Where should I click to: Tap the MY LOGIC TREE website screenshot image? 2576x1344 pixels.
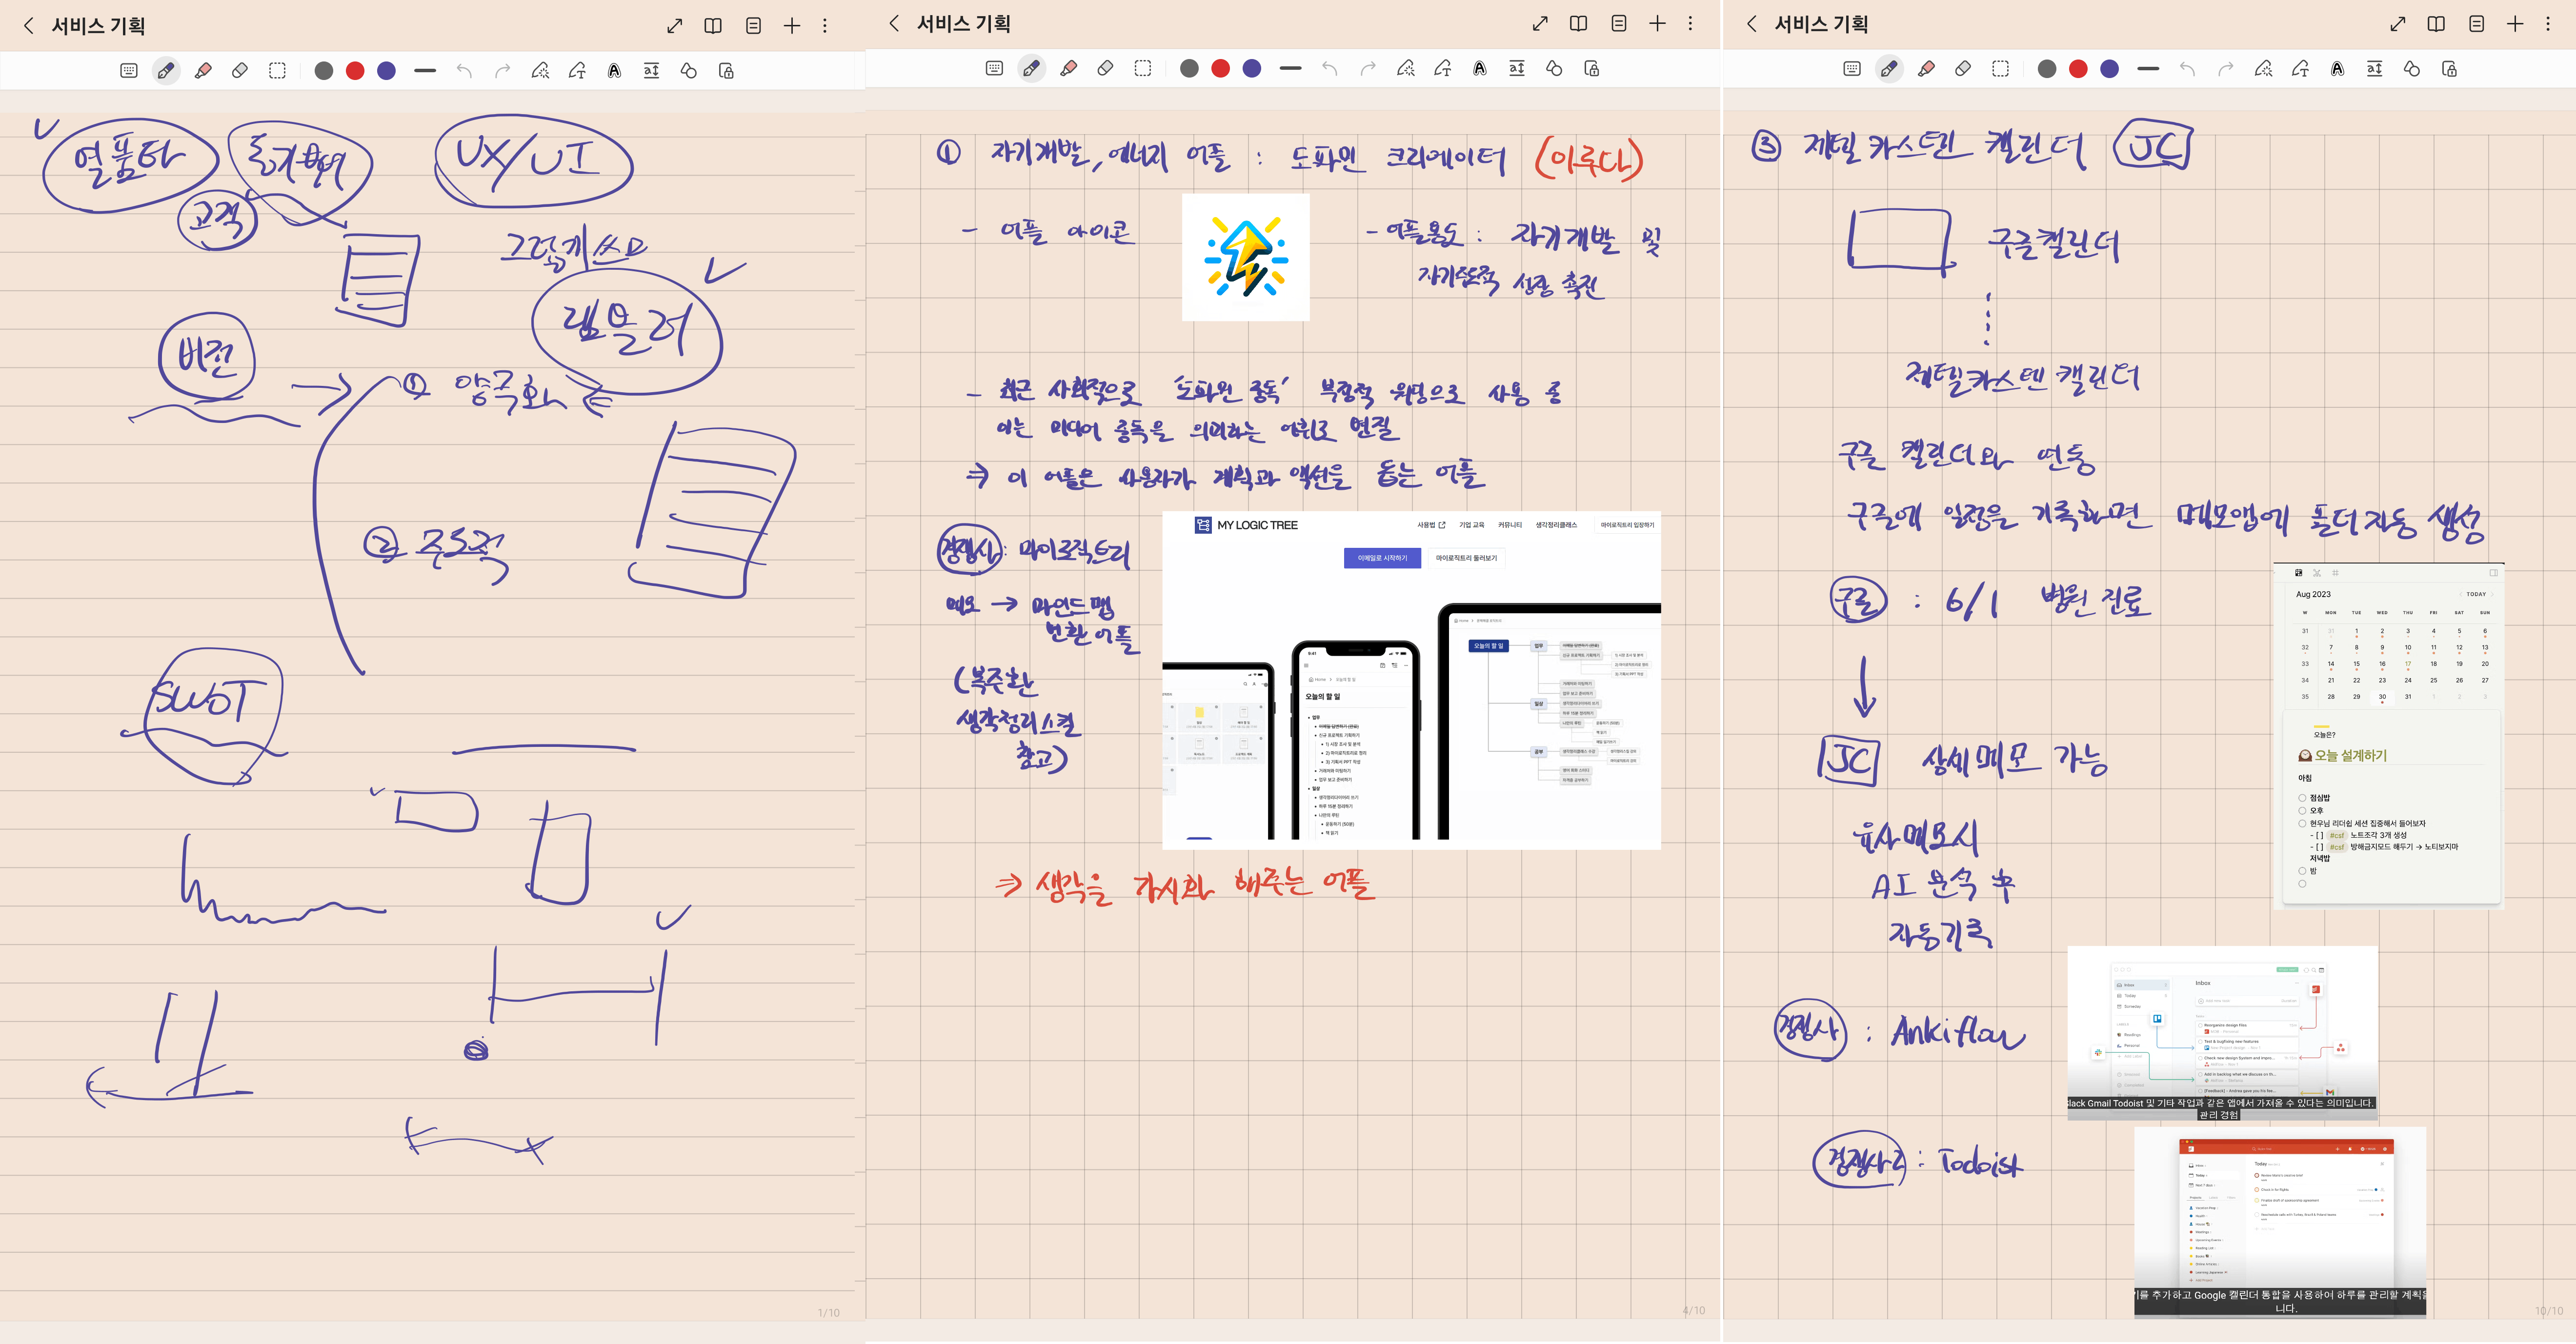click(1411, 680)
